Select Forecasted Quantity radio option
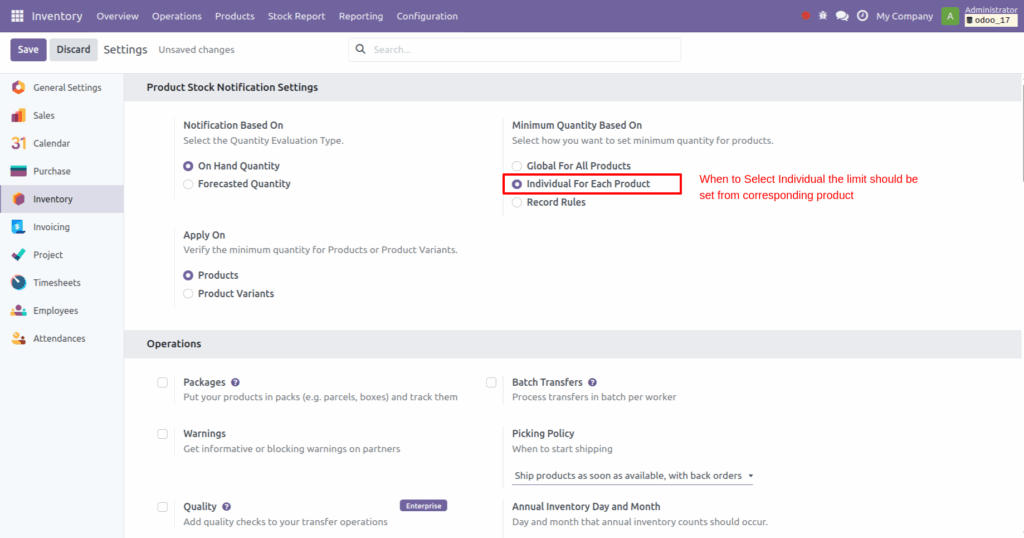Viewport: 1024px width, 538px height. coord(188,184)
